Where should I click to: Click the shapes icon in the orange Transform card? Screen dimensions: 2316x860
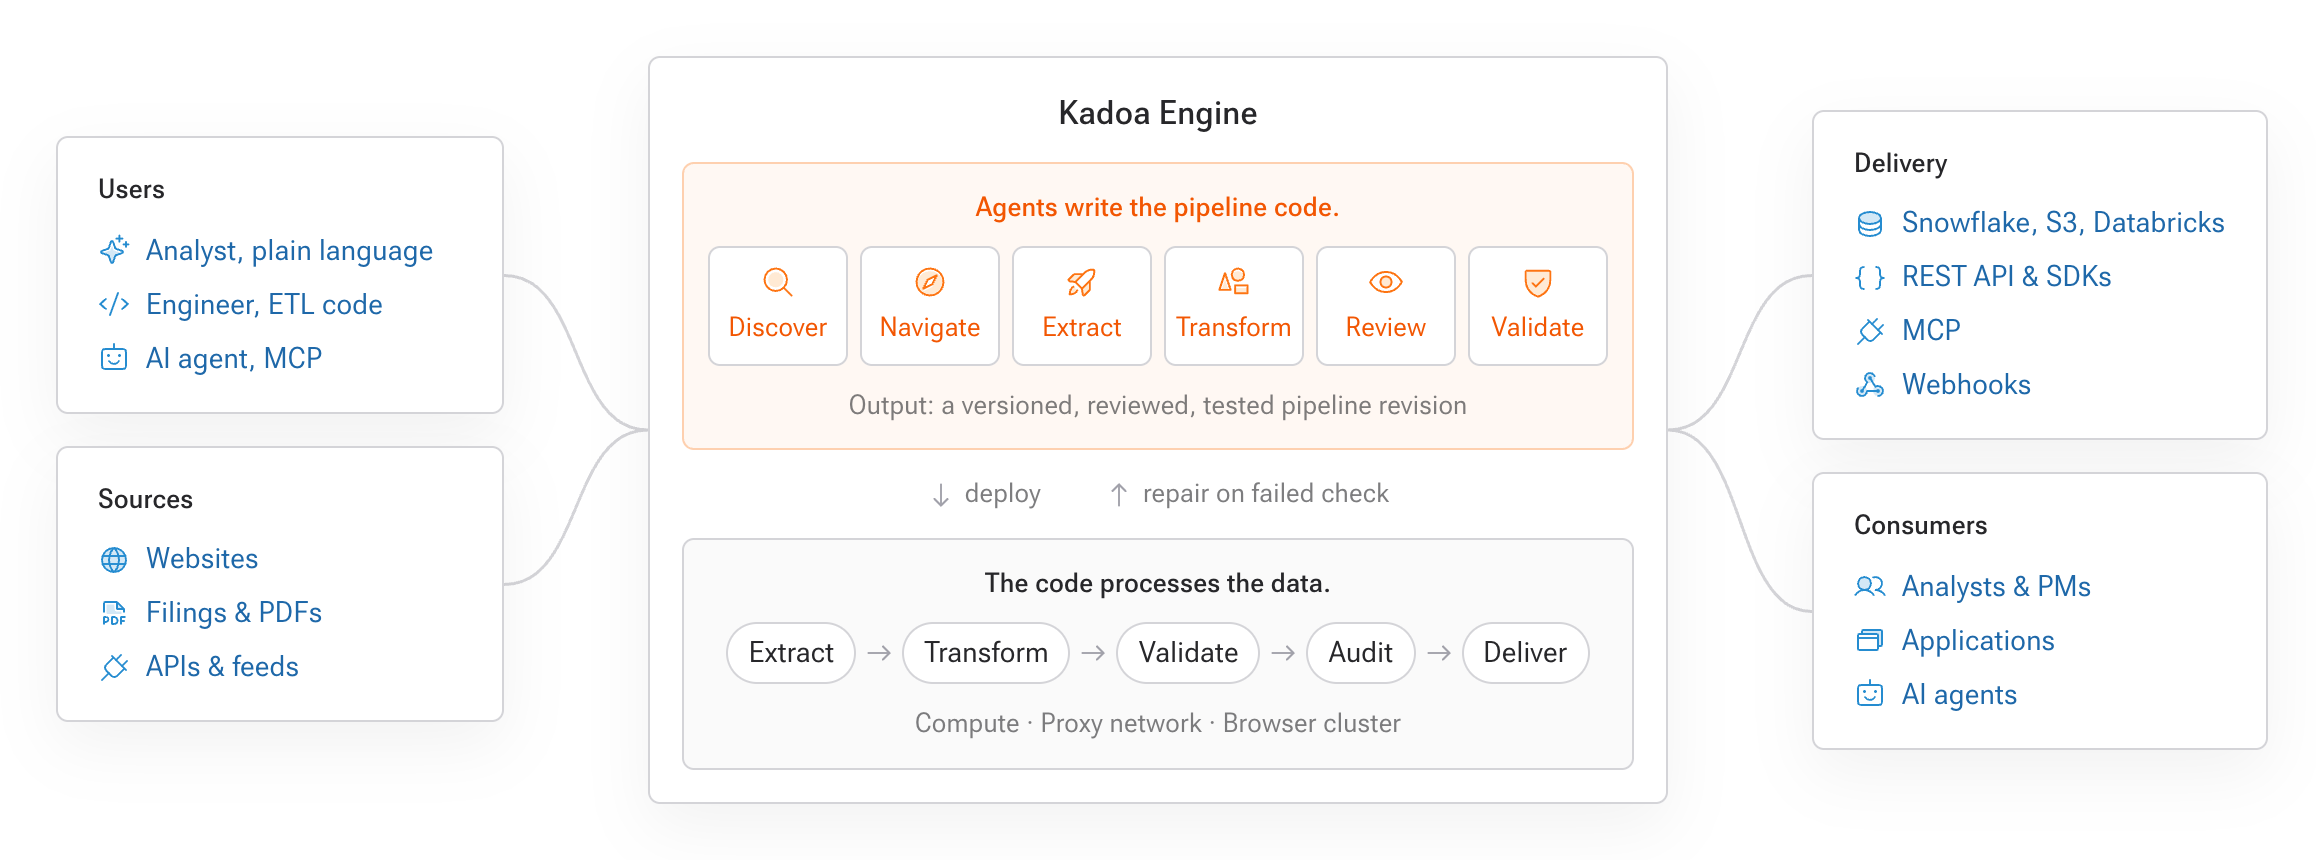tap(1234, 281)
